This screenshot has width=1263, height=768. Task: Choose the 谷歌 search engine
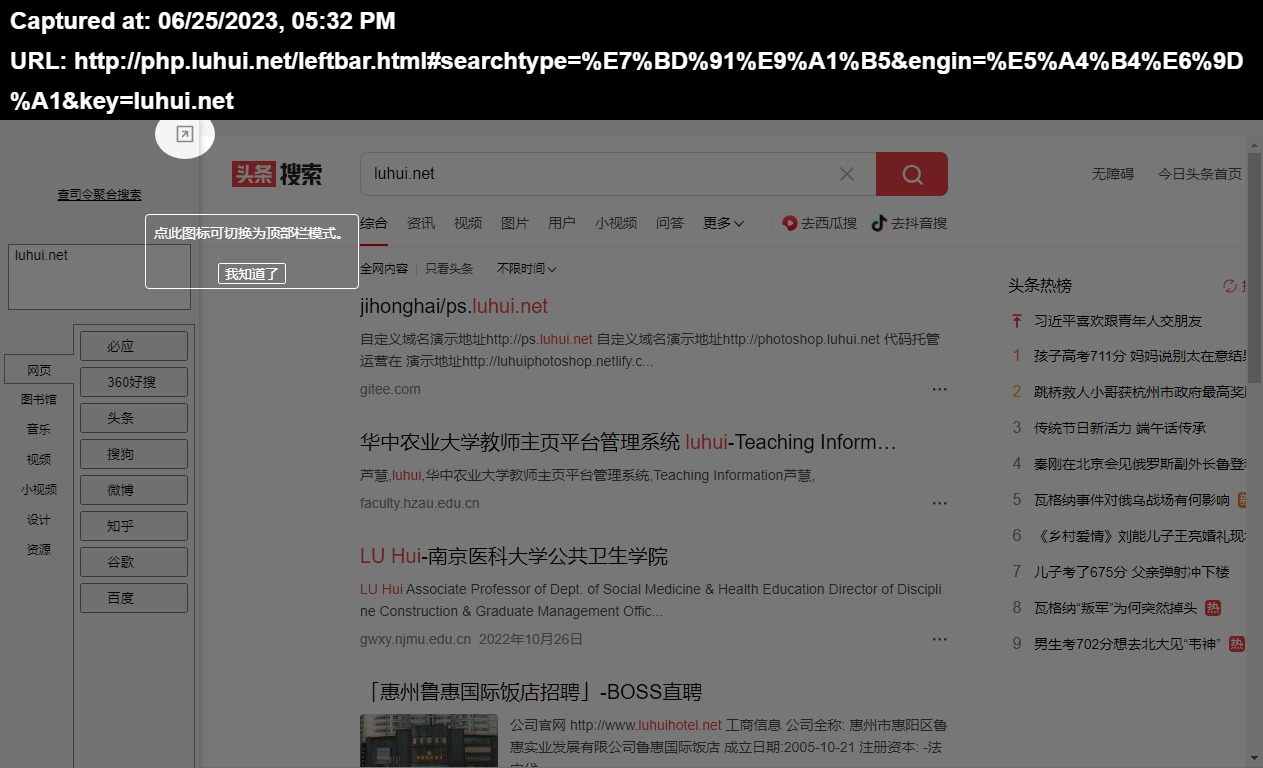pos(134,562)
